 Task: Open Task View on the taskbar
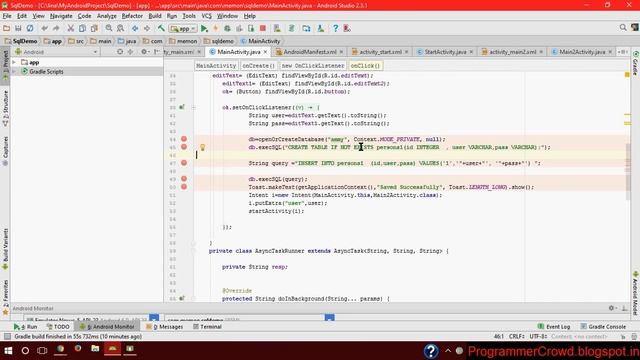[x=42, y=350]
